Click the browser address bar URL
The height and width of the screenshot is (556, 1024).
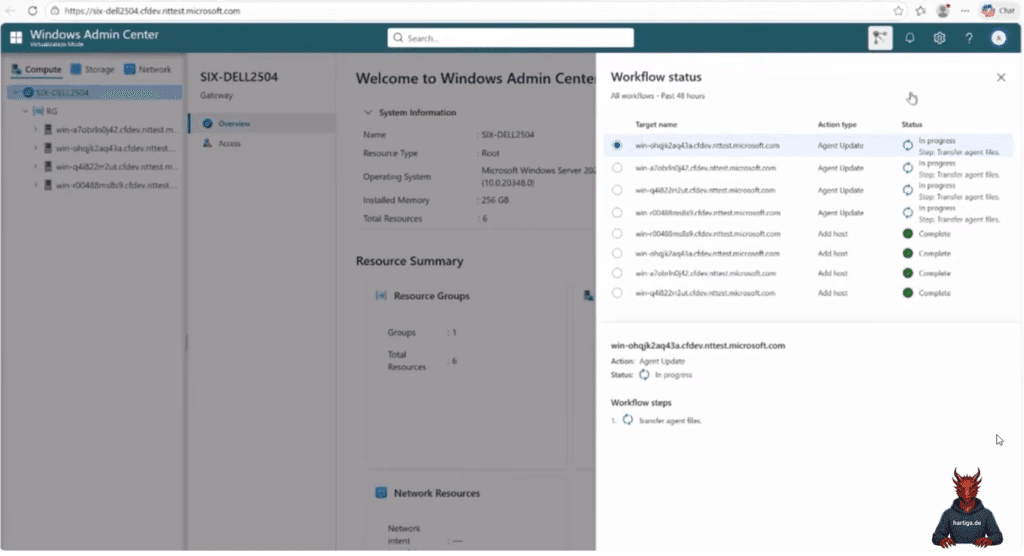[x=152, y=10]
